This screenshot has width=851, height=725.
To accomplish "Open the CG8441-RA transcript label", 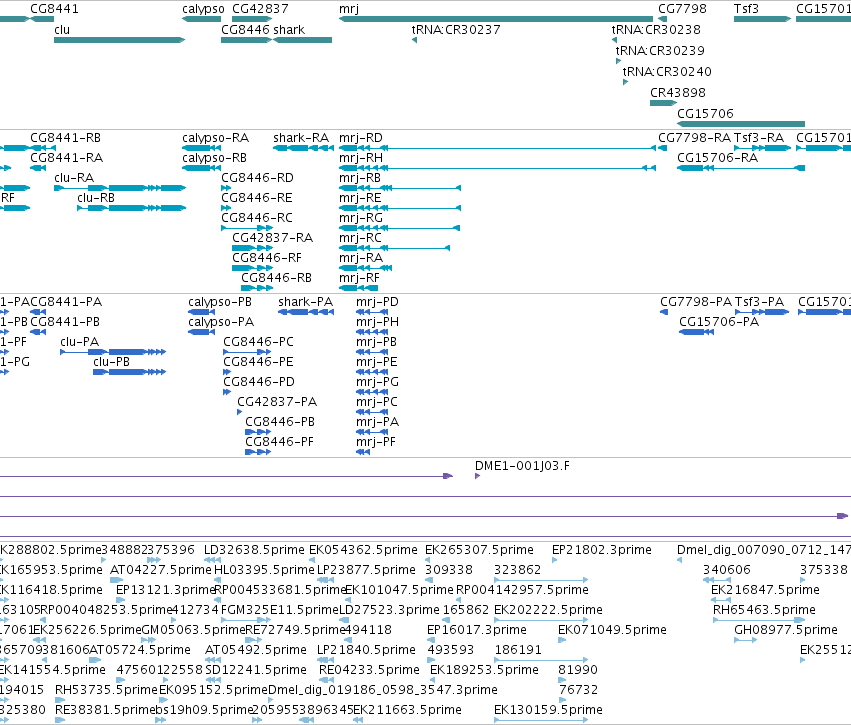I will point(67,158).
